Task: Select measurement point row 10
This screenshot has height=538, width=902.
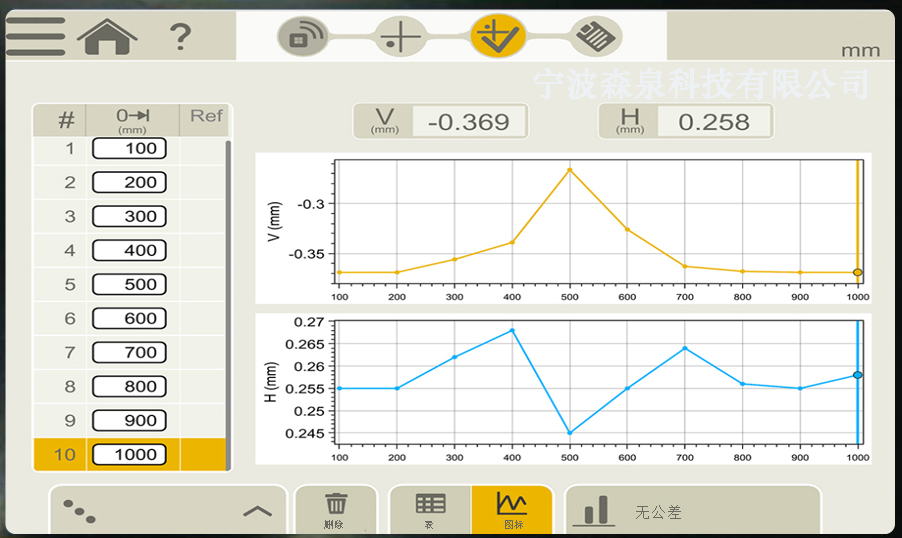Action: [x=64, y=455]
